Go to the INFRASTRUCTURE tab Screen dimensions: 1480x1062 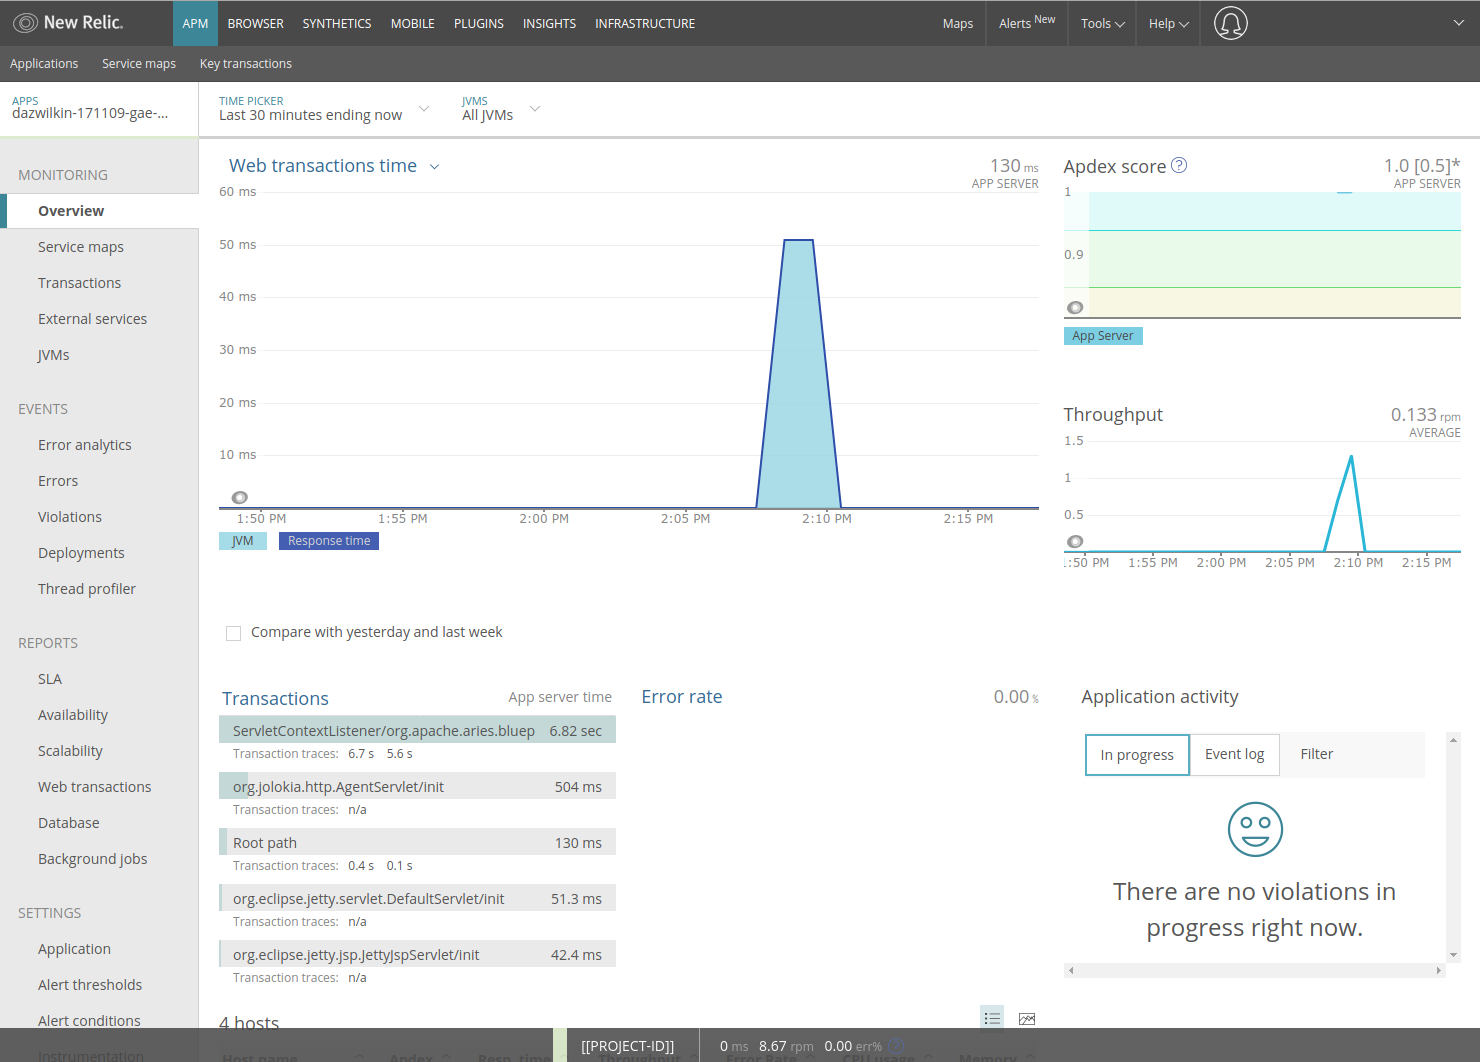645,23
